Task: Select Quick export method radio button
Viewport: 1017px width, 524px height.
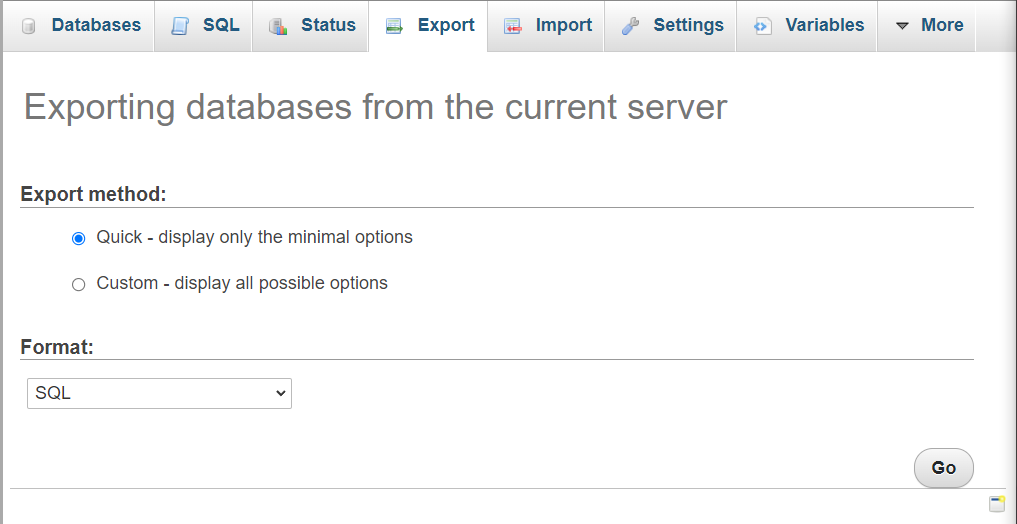Action: click(78, 239)
